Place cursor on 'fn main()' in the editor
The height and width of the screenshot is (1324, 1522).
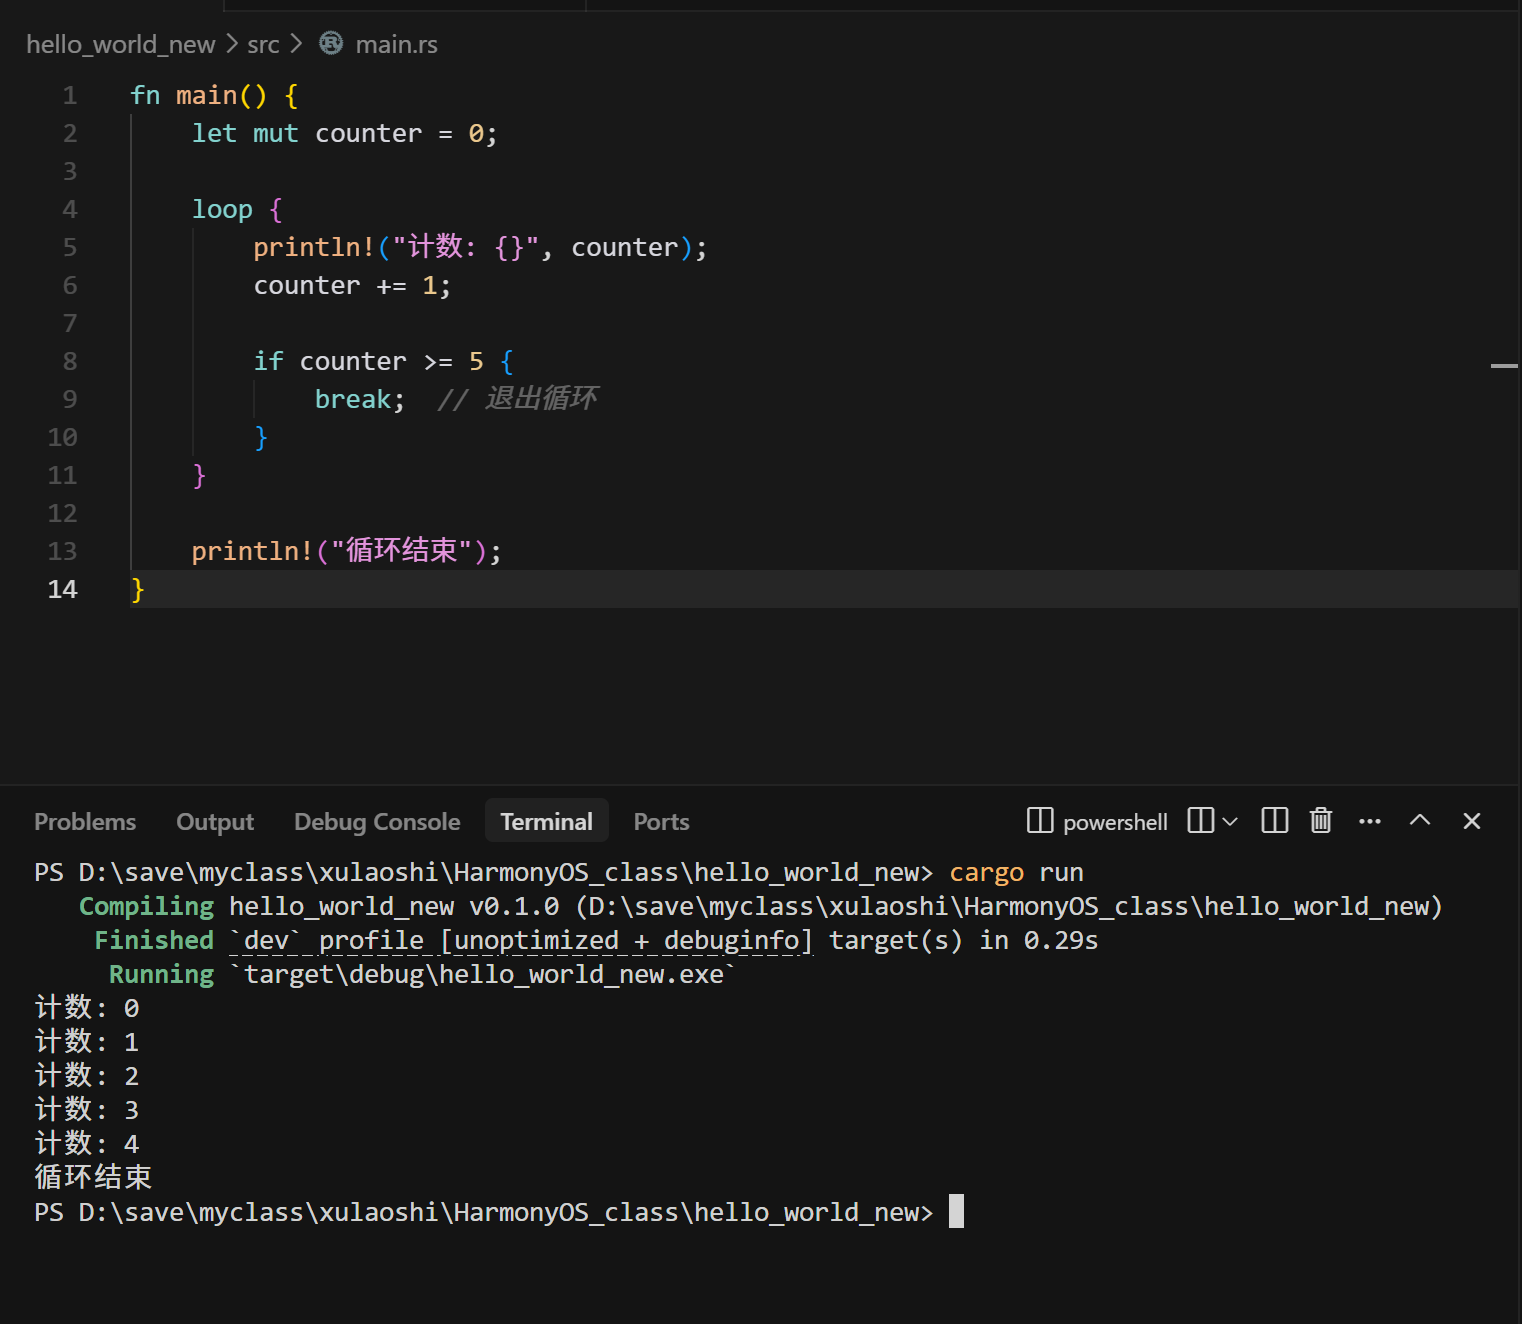point(199,95)
